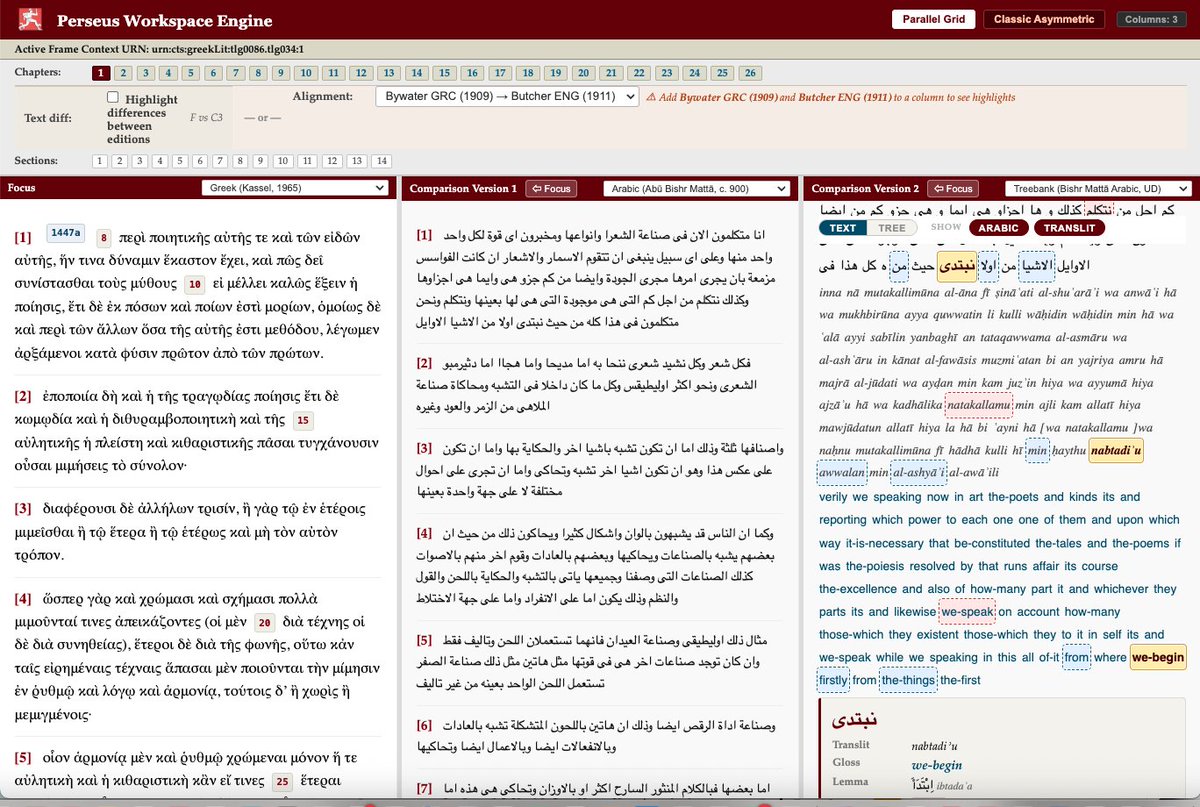This screenshot has width=1200, height=807.
Task: Click highlighted Arabic token نبتدى in treebank
Action: pos(957,266)
